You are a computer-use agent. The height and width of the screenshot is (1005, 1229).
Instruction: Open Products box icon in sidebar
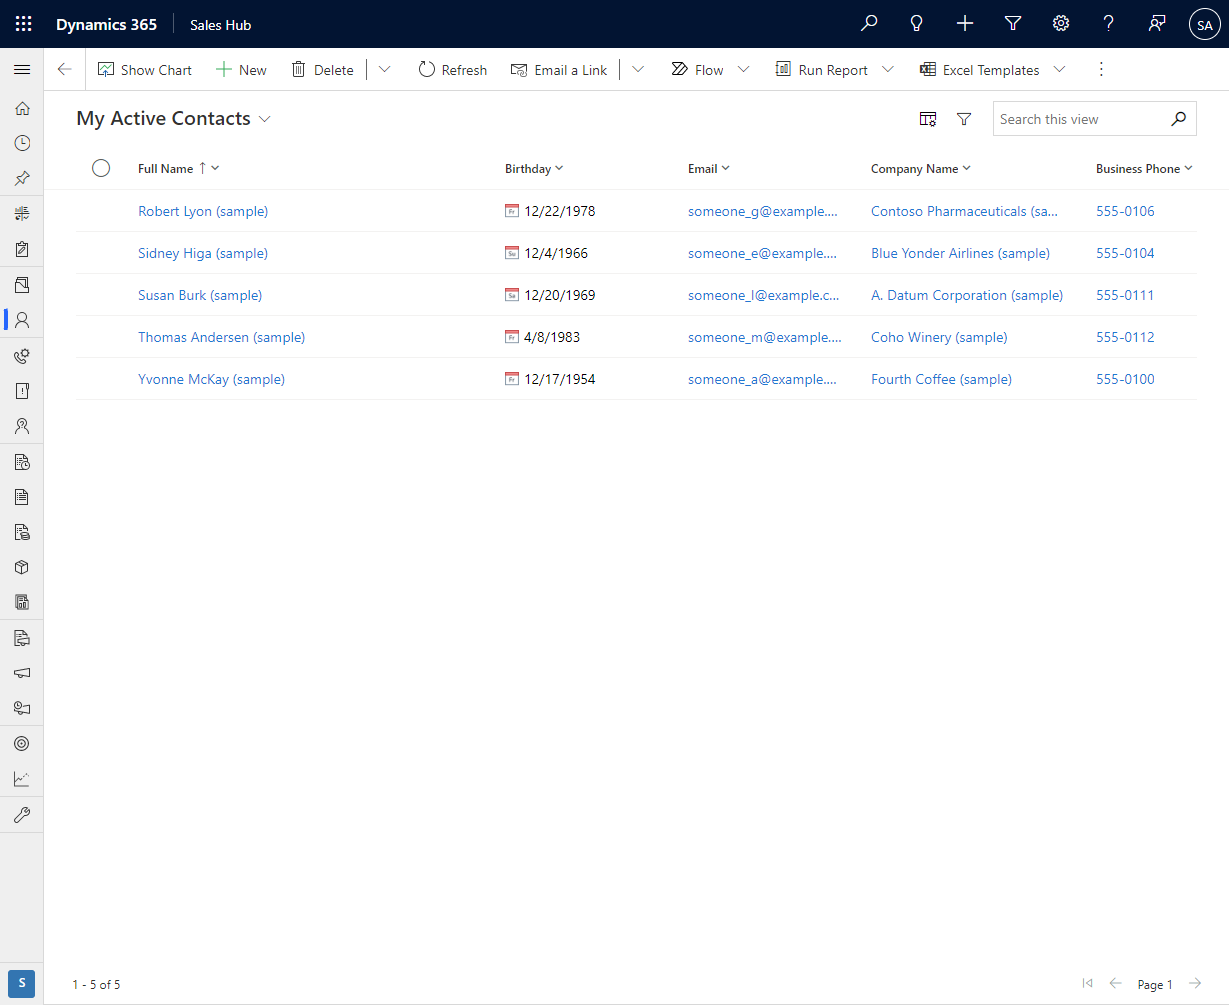coord(22,567)
